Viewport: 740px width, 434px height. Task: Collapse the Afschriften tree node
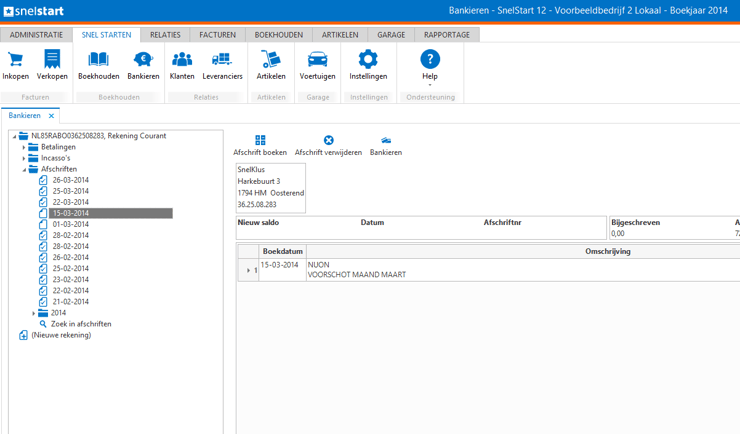(24, 169)
